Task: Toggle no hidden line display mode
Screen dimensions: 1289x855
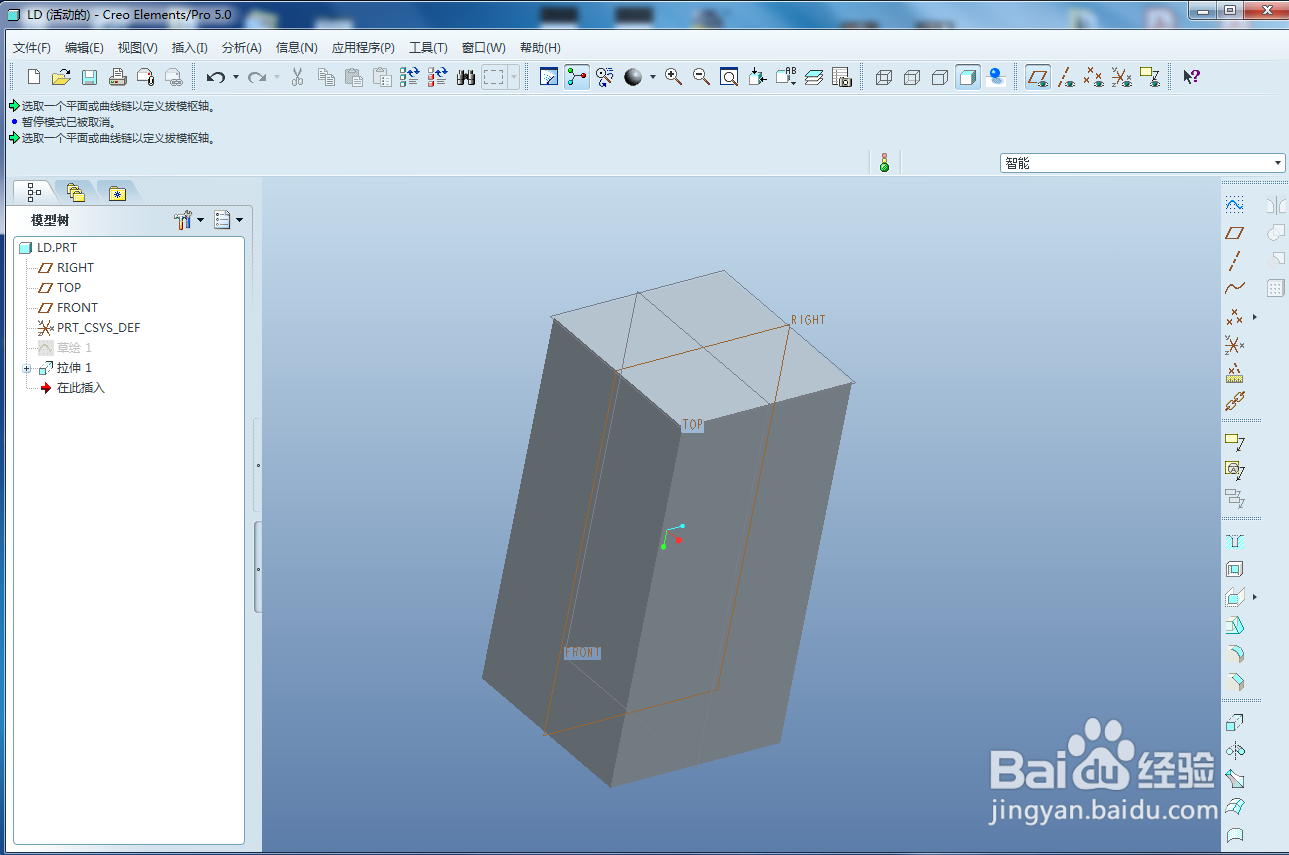Action: click(x=939, y=77)
